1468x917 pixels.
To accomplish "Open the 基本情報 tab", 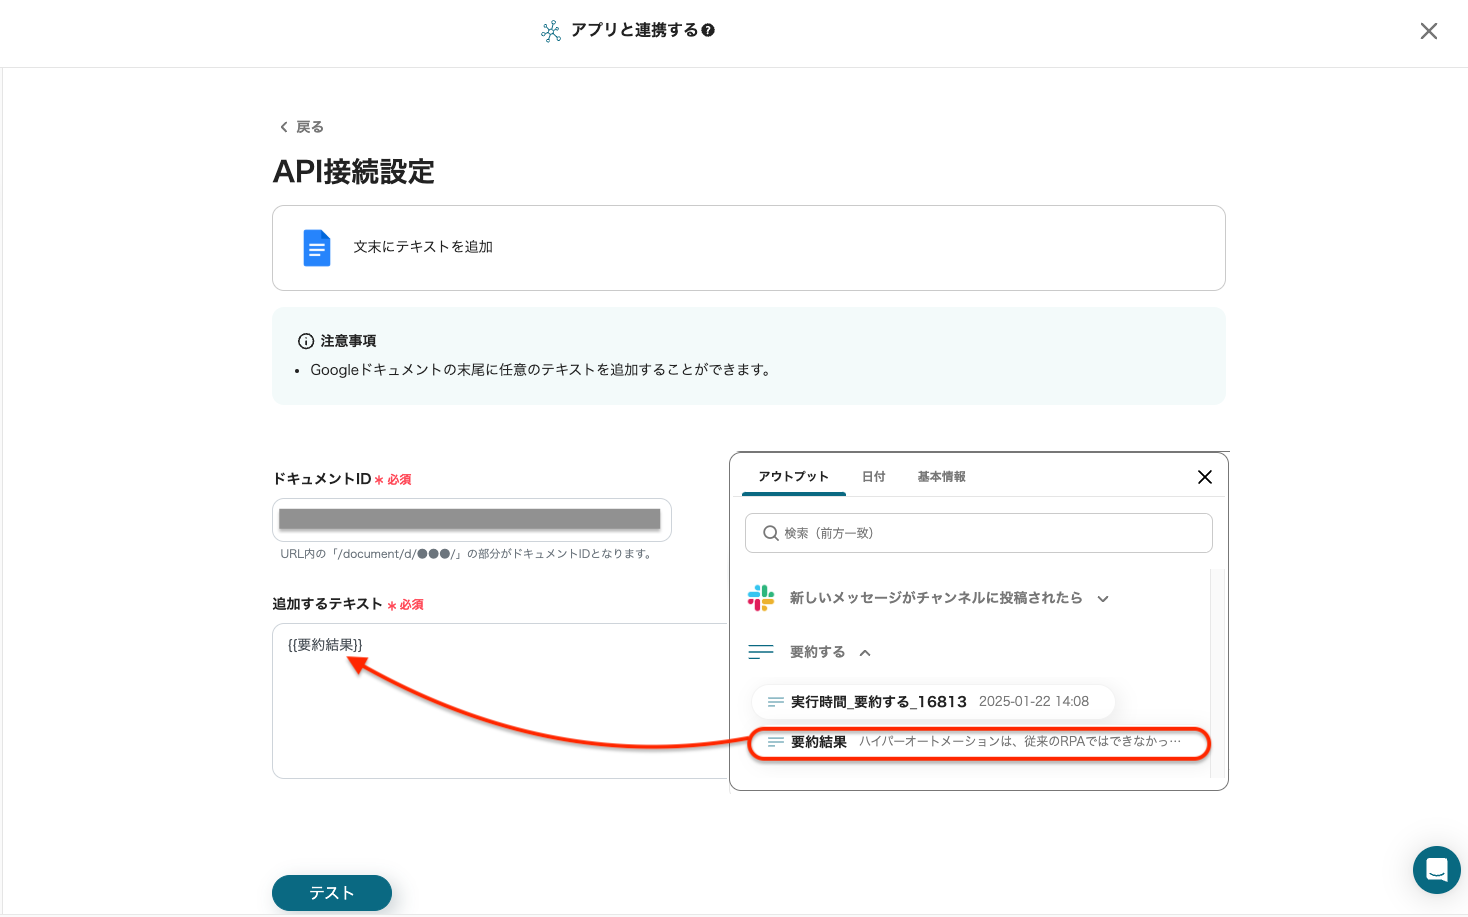I will [941, 477].
